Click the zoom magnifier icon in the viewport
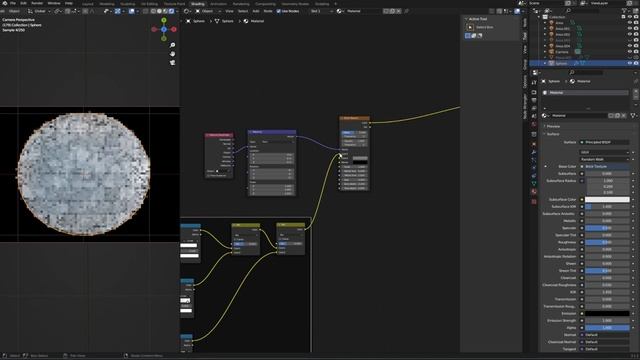Screen dimensions: 640x360 173,45
